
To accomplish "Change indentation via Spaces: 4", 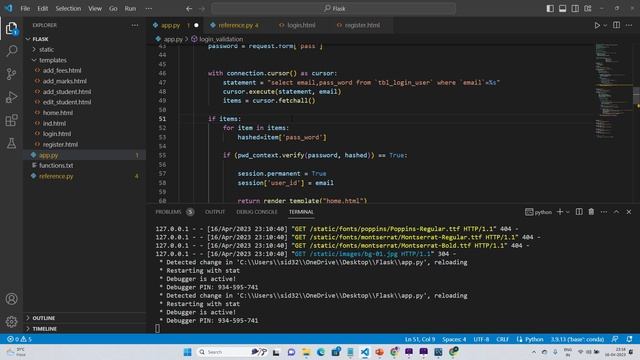I will (x=454, y=339).
